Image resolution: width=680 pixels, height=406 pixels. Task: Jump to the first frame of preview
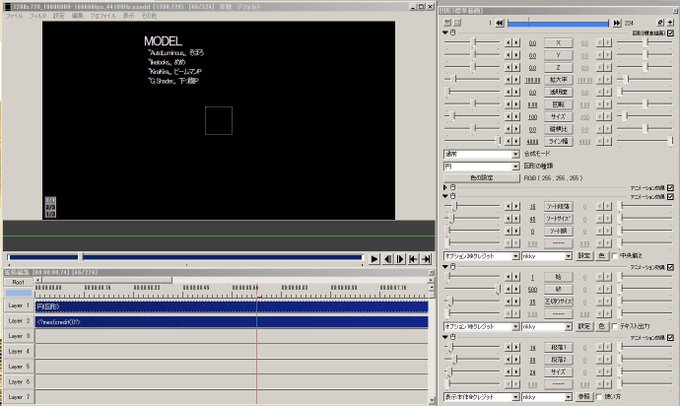point(413,259)
